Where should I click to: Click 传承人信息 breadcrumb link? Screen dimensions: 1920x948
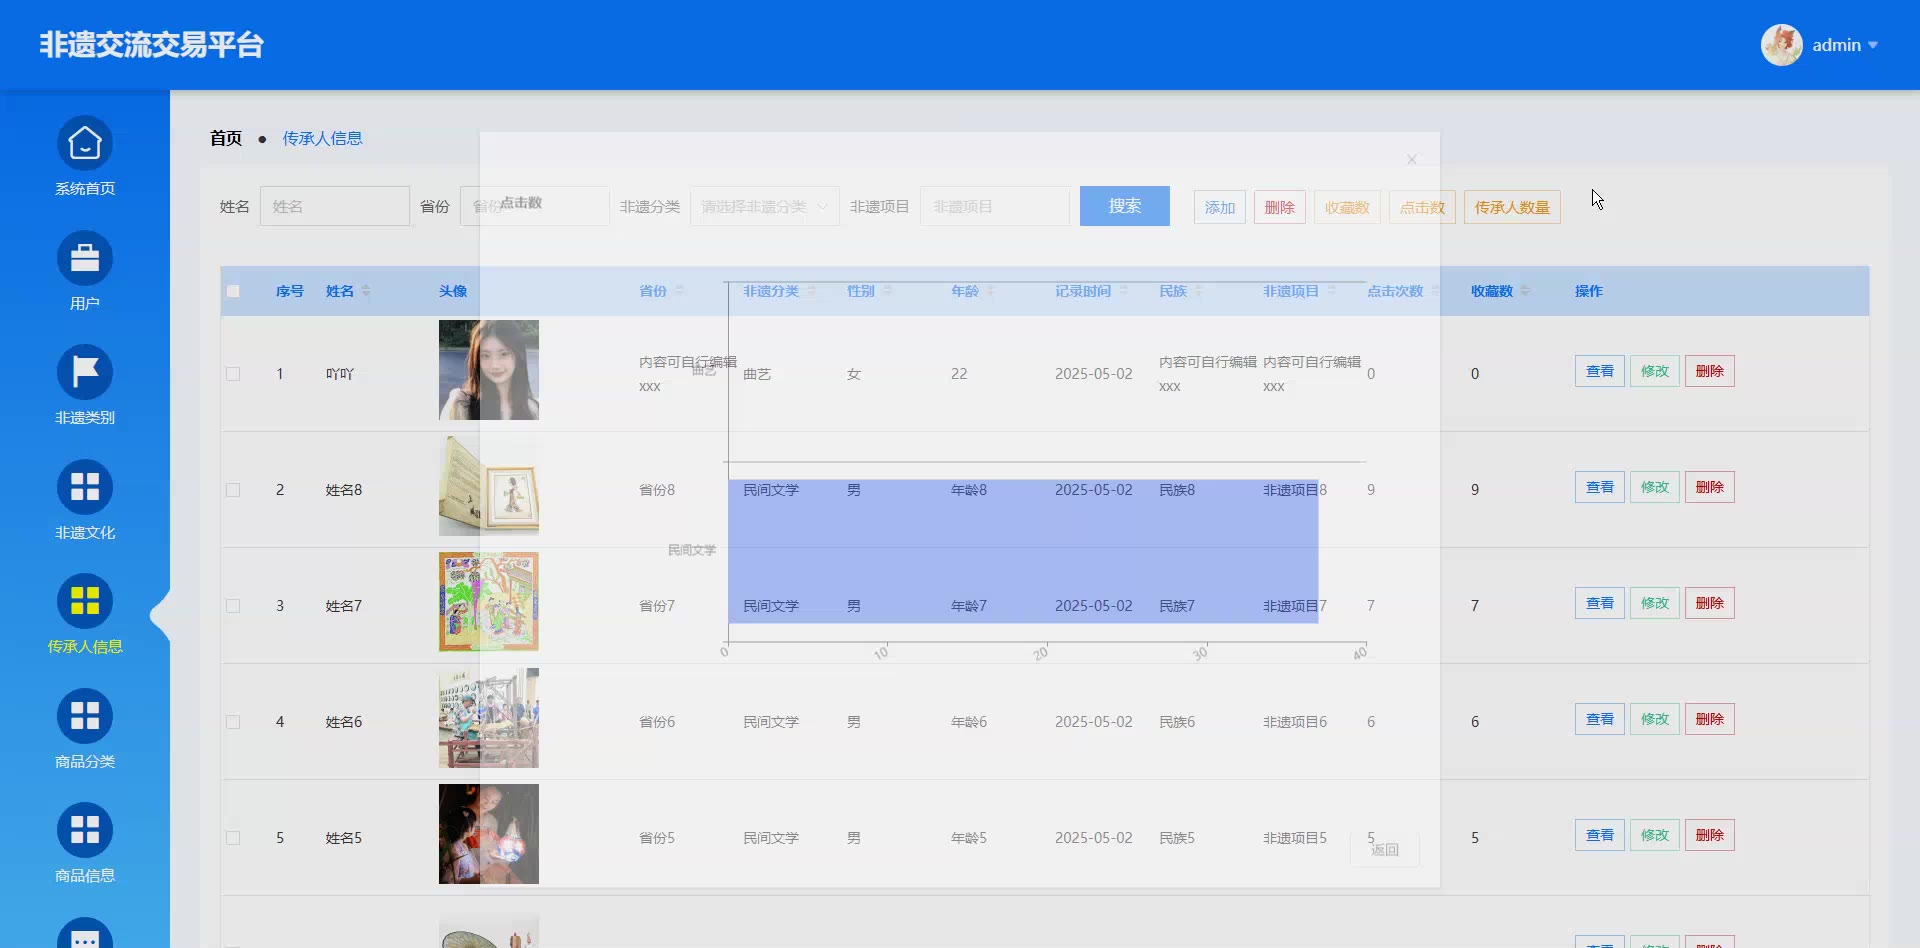(322, 138)
